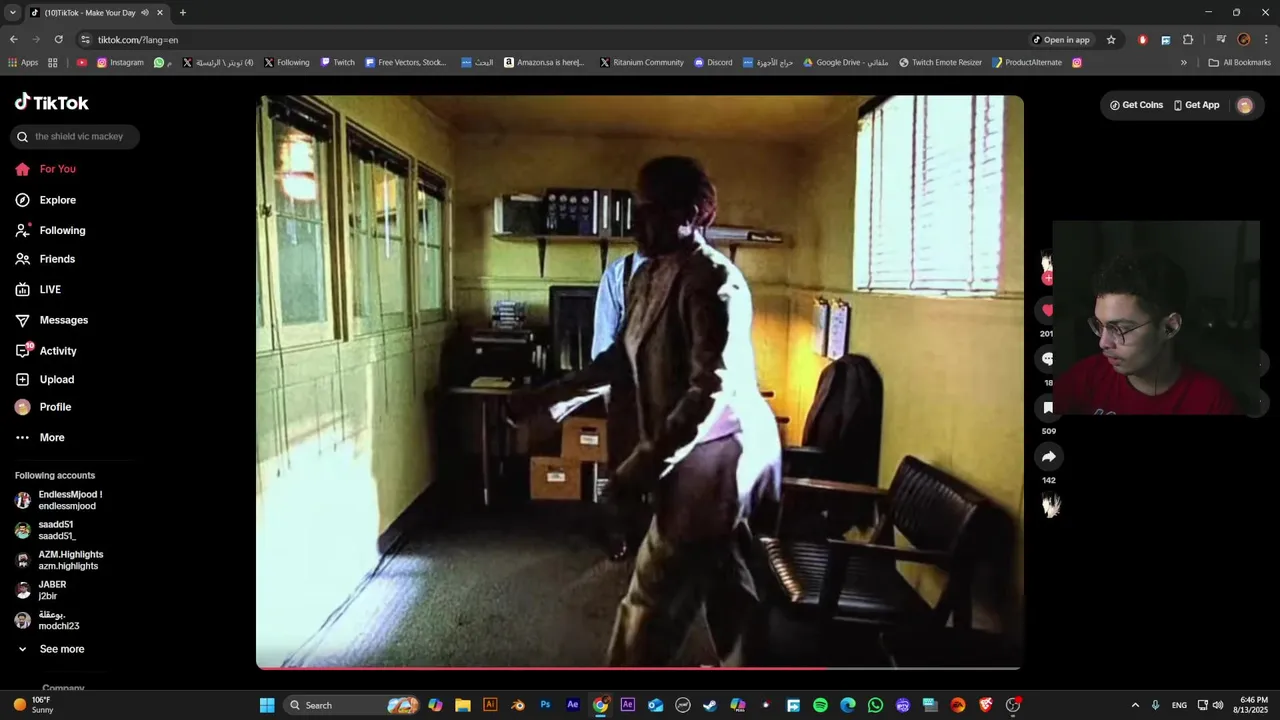Click Open in app button
This screenshot has height=720, width=1280.
point(1061,40)
